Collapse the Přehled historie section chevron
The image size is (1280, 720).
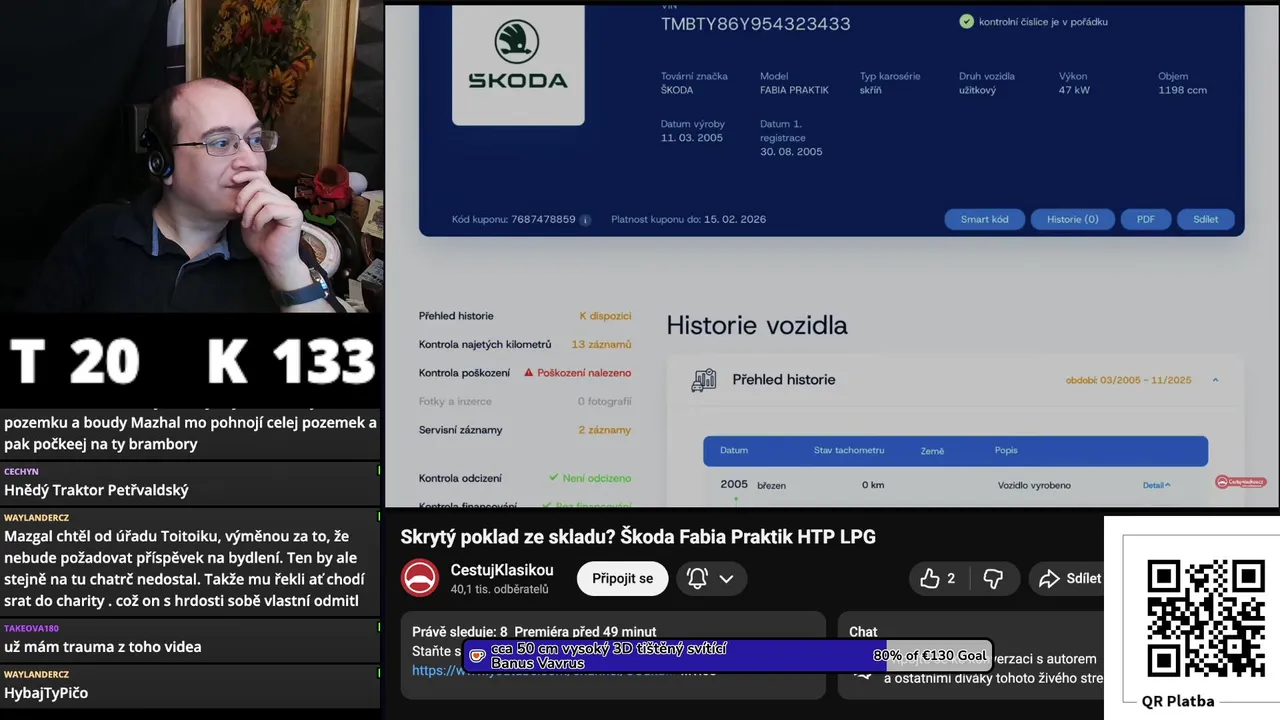pos(1215,380)
